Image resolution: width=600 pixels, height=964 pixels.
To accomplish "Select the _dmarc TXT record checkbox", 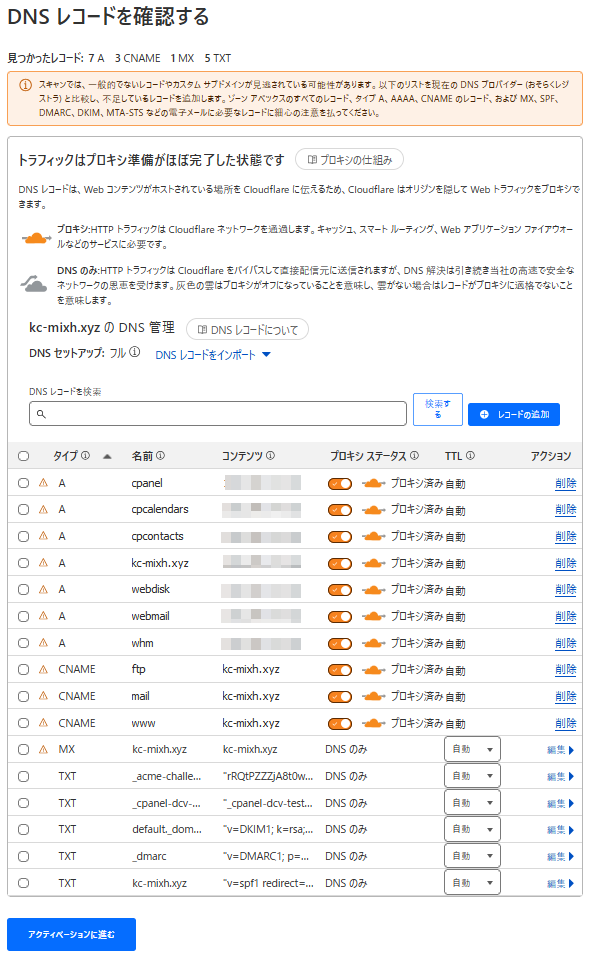I will [23, 856].
